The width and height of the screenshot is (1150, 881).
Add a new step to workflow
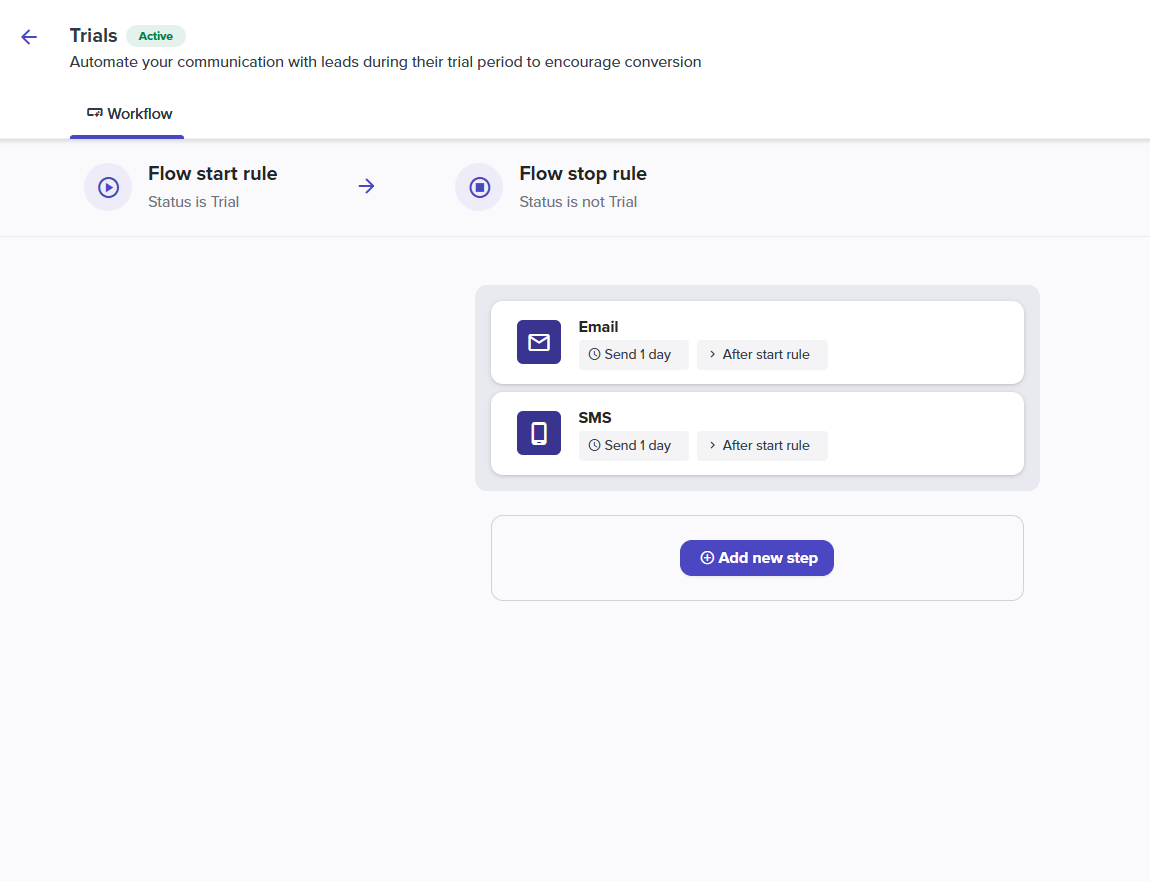click(757, 558)
